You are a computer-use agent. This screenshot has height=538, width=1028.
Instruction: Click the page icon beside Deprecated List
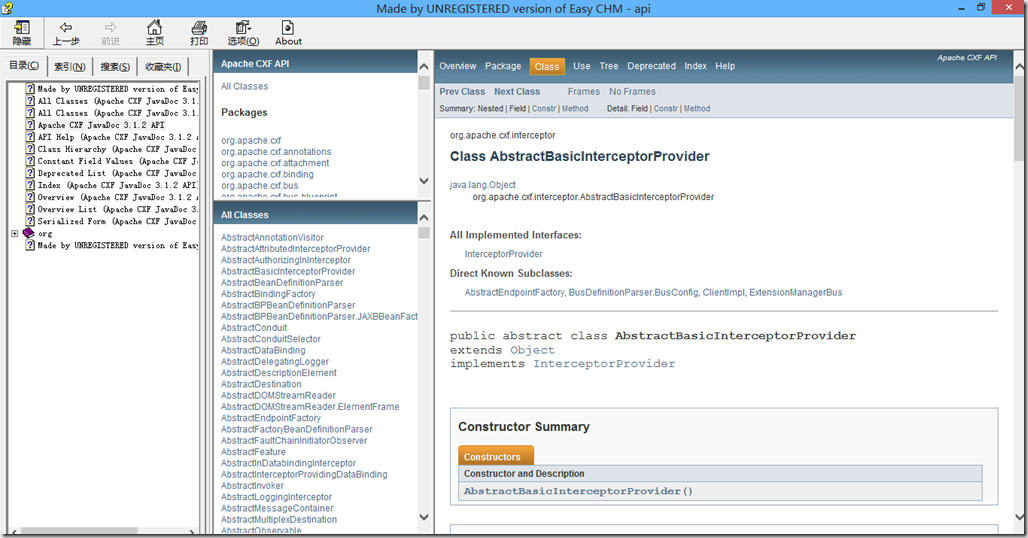(x=30, y=173)
